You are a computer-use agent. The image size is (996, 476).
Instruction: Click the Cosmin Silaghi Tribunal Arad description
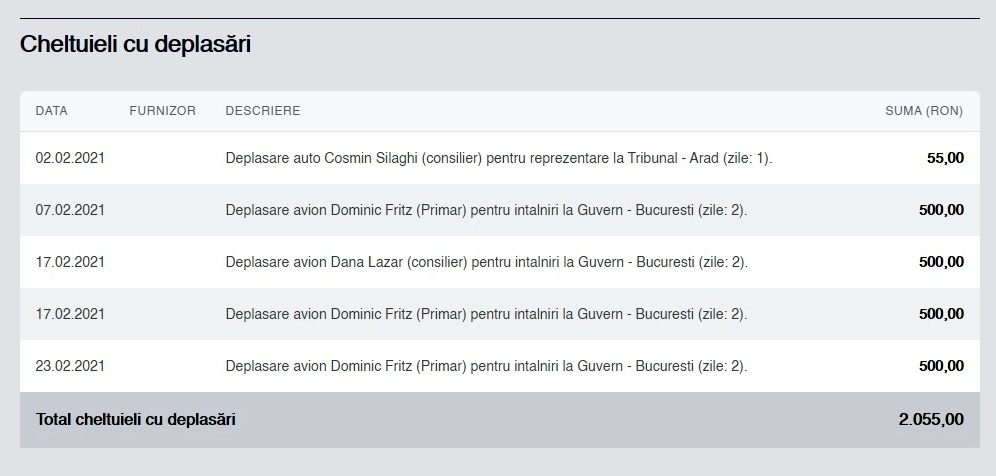click(x=499, y=158)
